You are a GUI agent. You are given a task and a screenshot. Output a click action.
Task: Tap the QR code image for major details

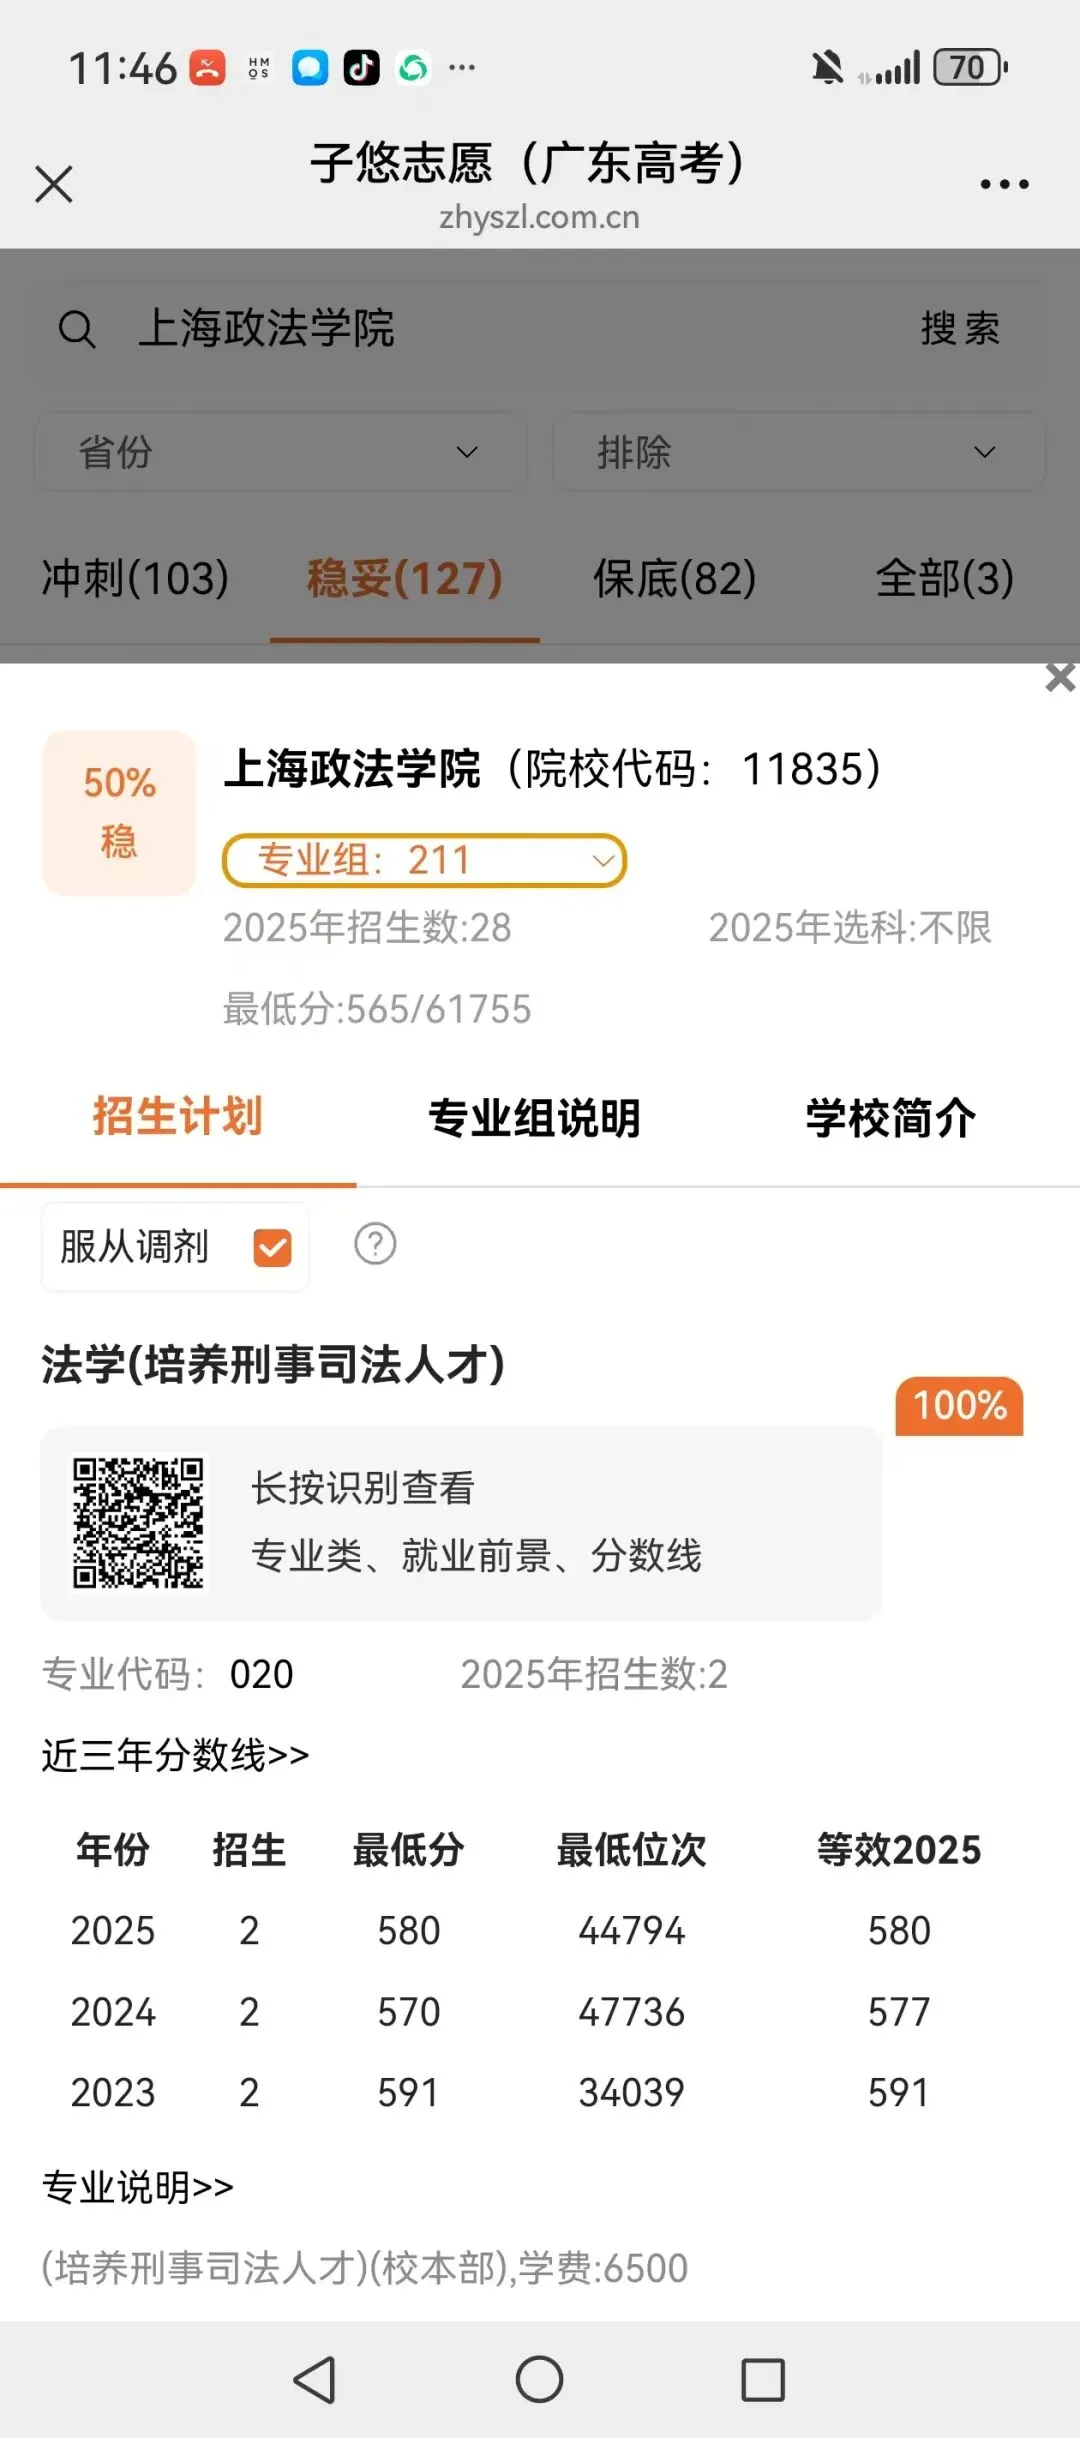(x=138, y=1522)
